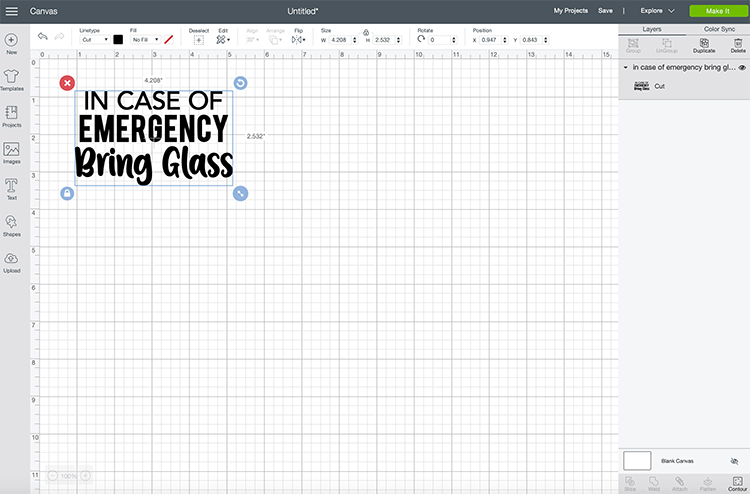Adjust the Width stepper arrows
This screenshot has width=750, height=494.
pyautogui.click(x=355, y=40)
